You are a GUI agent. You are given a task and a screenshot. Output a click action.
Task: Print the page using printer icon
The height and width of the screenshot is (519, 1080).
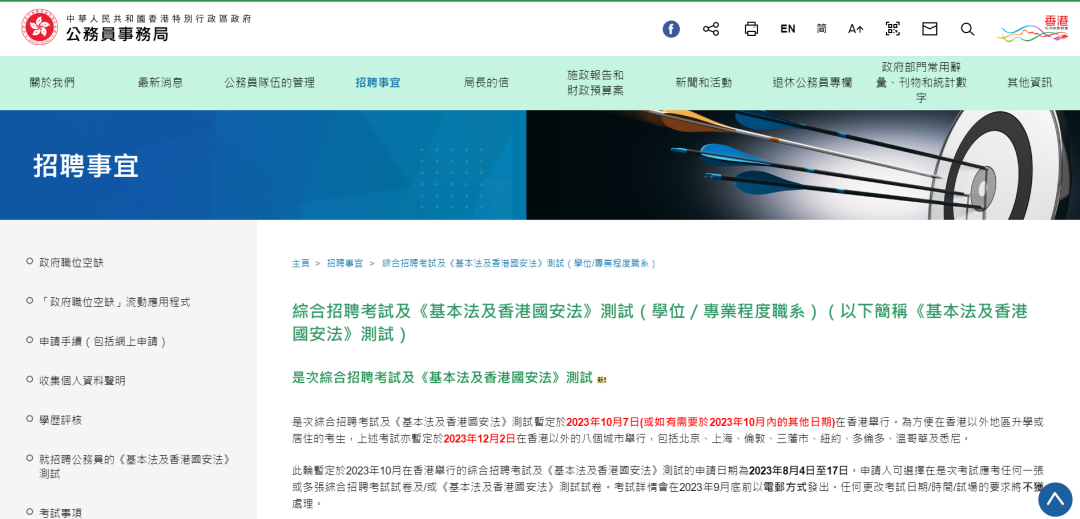click(751, 29)
